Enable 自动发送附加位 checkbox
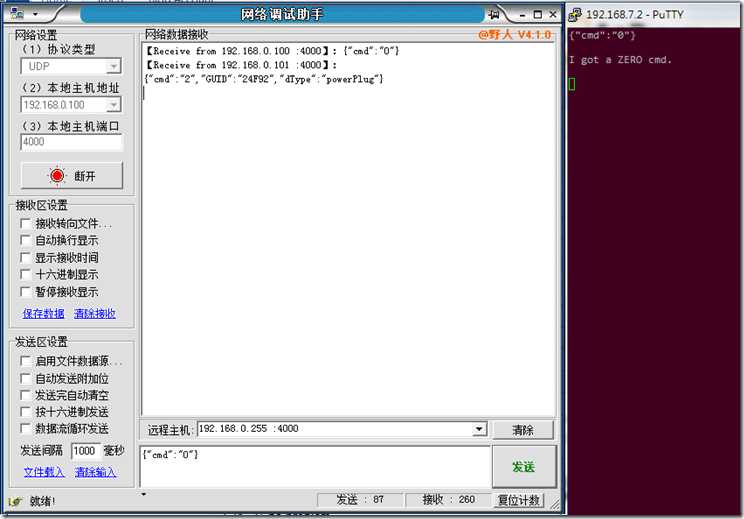The height and width of the screenshot is (519, 744). pyautogui.click(x=25, y=379)
